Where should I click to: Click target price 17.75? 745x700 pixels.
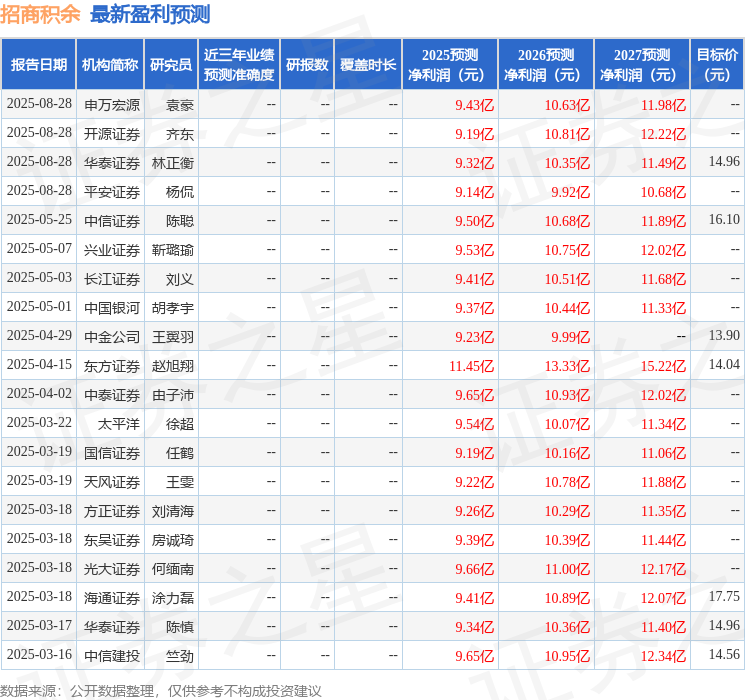pyautogui.click(x=725, y=596)
